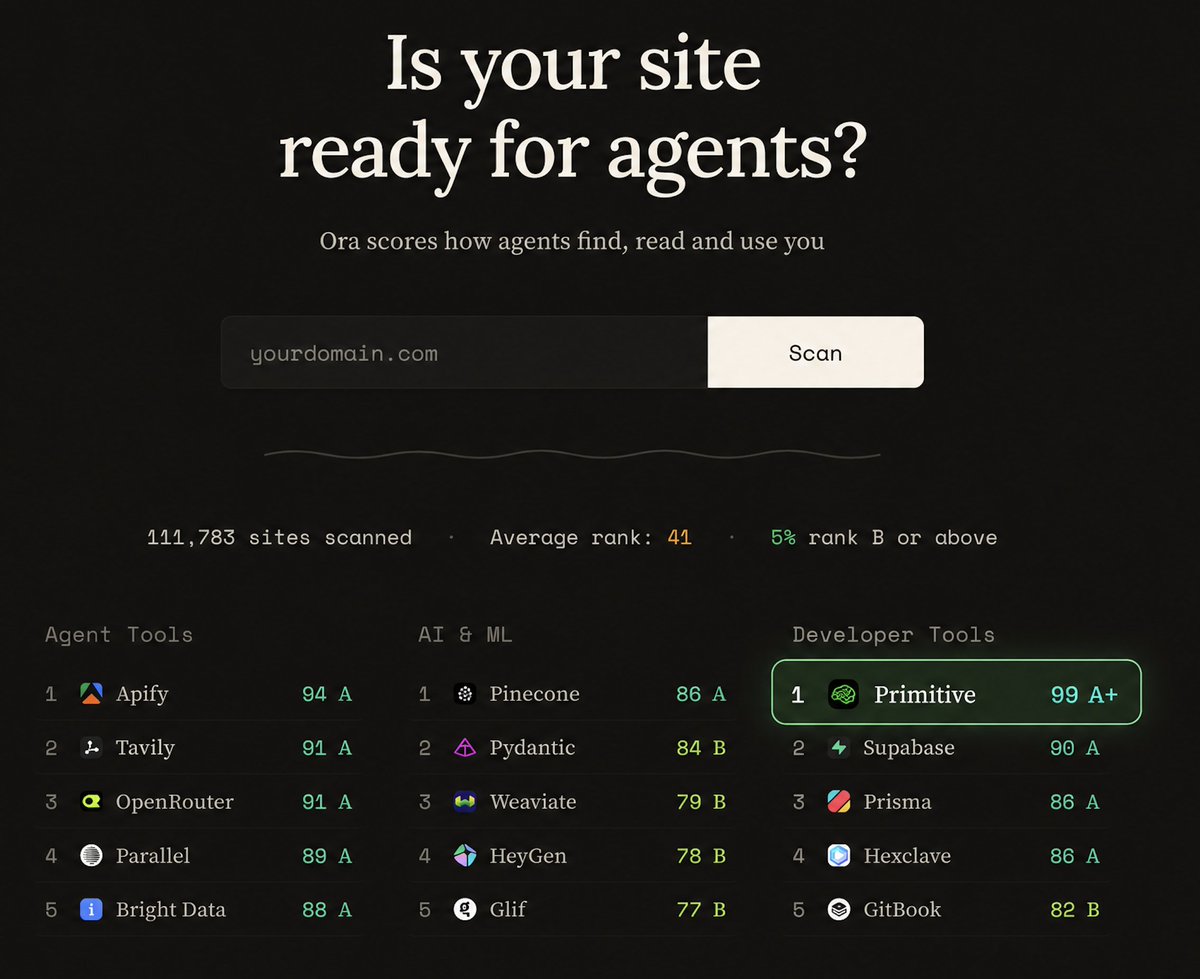
Task: Select the Agent Tools category heading
Action: click(119, 635)
